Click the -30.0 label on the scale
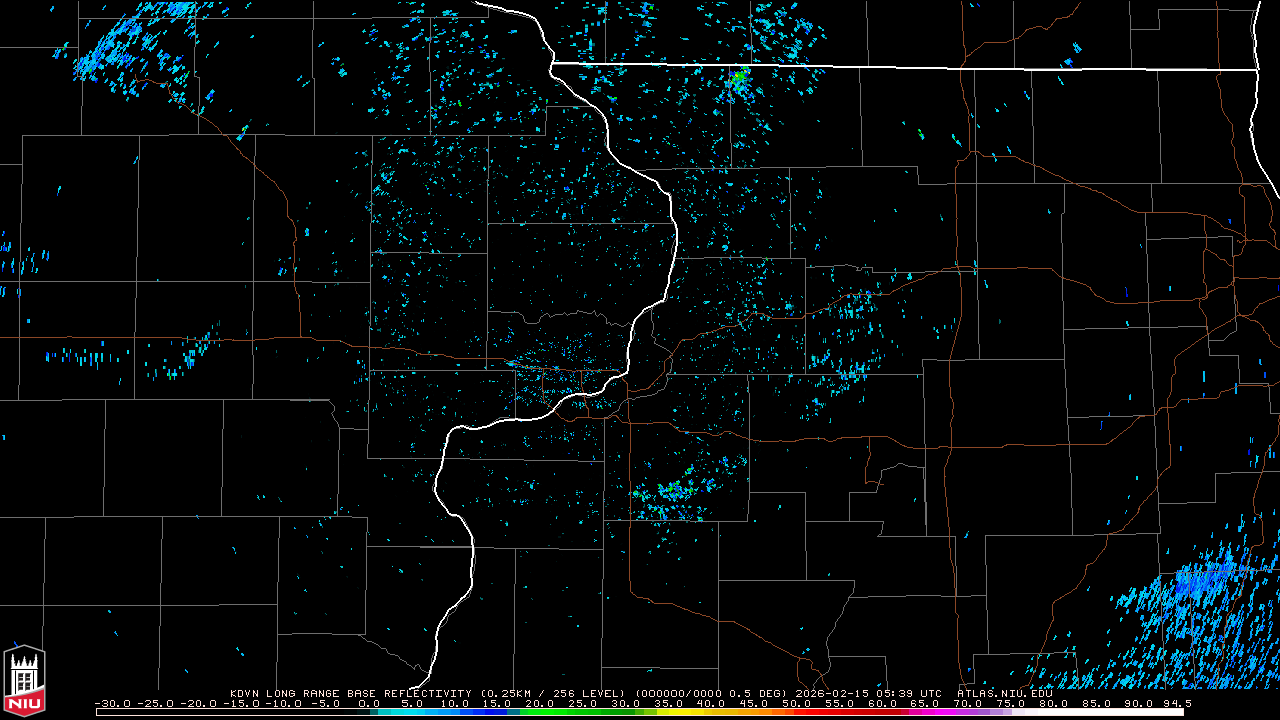 pyautogui.click(x=112, y=703)
